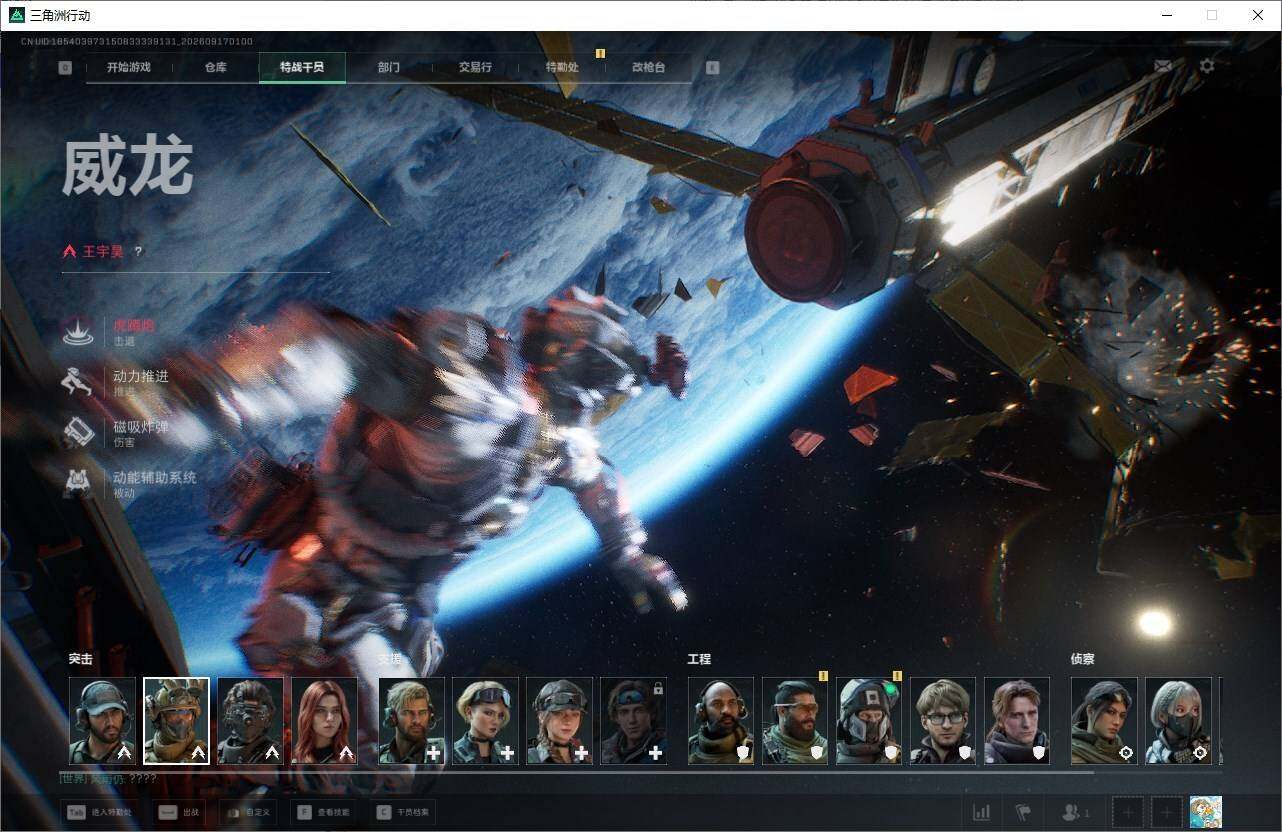Click the 支援 class heading
This screenshot has width=1282, height=832.
(x=390, y=659)
